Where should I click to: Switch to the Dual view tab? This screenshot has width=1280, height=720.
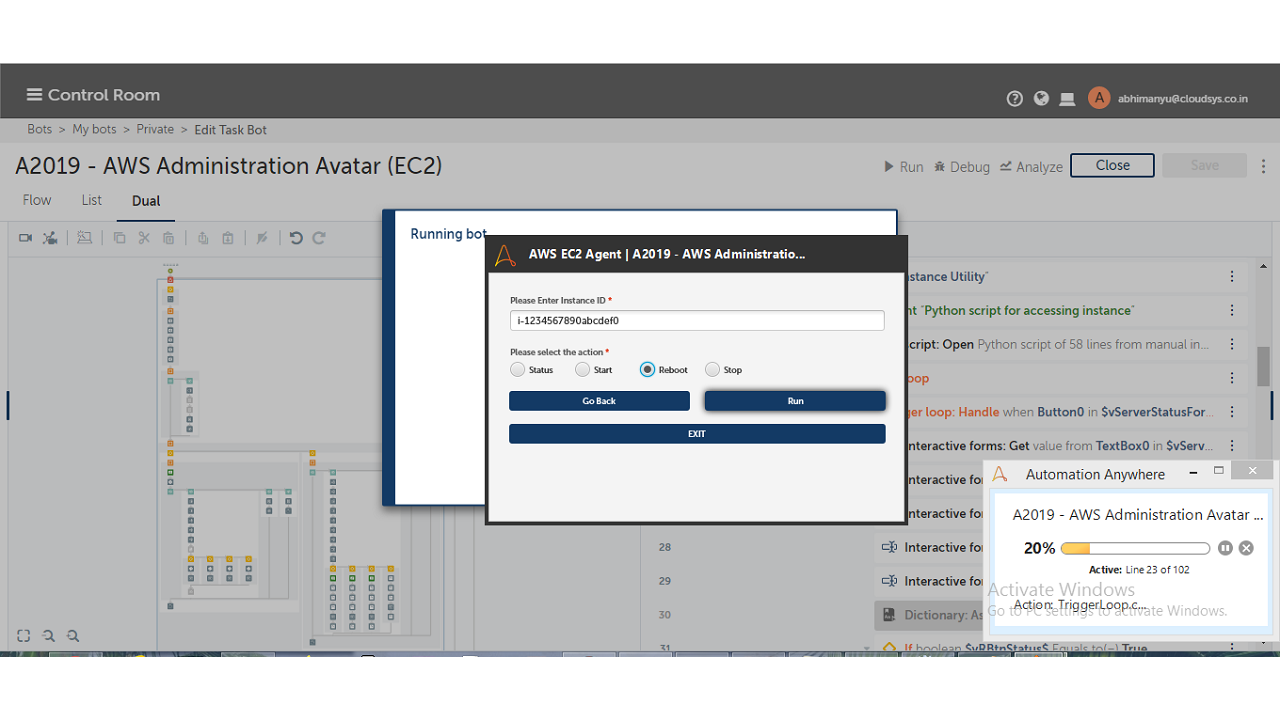[x=146, y=201]
